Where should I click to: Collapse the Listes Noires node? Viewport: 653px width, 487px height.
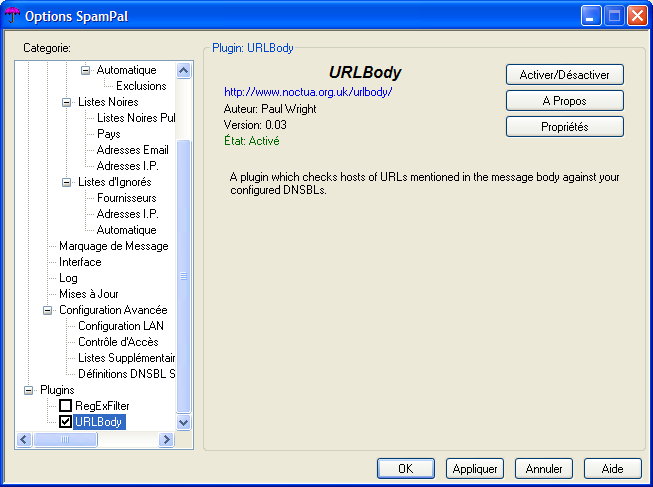(66, 102)
